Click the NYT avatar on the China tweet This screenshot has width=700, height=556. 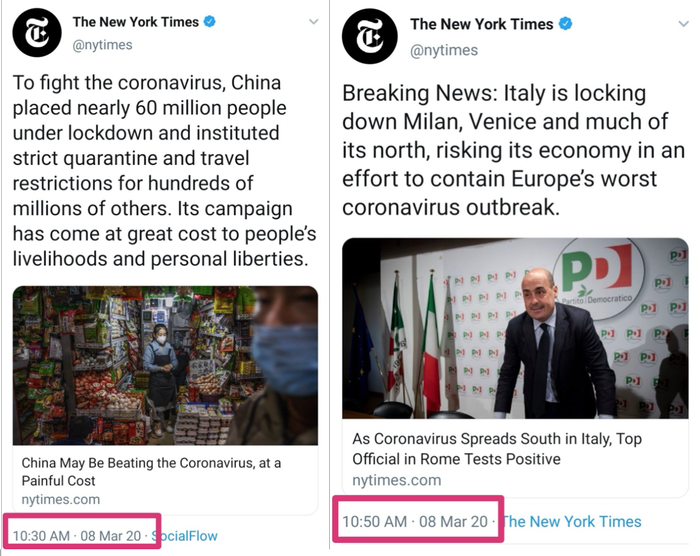coord(36,33)
